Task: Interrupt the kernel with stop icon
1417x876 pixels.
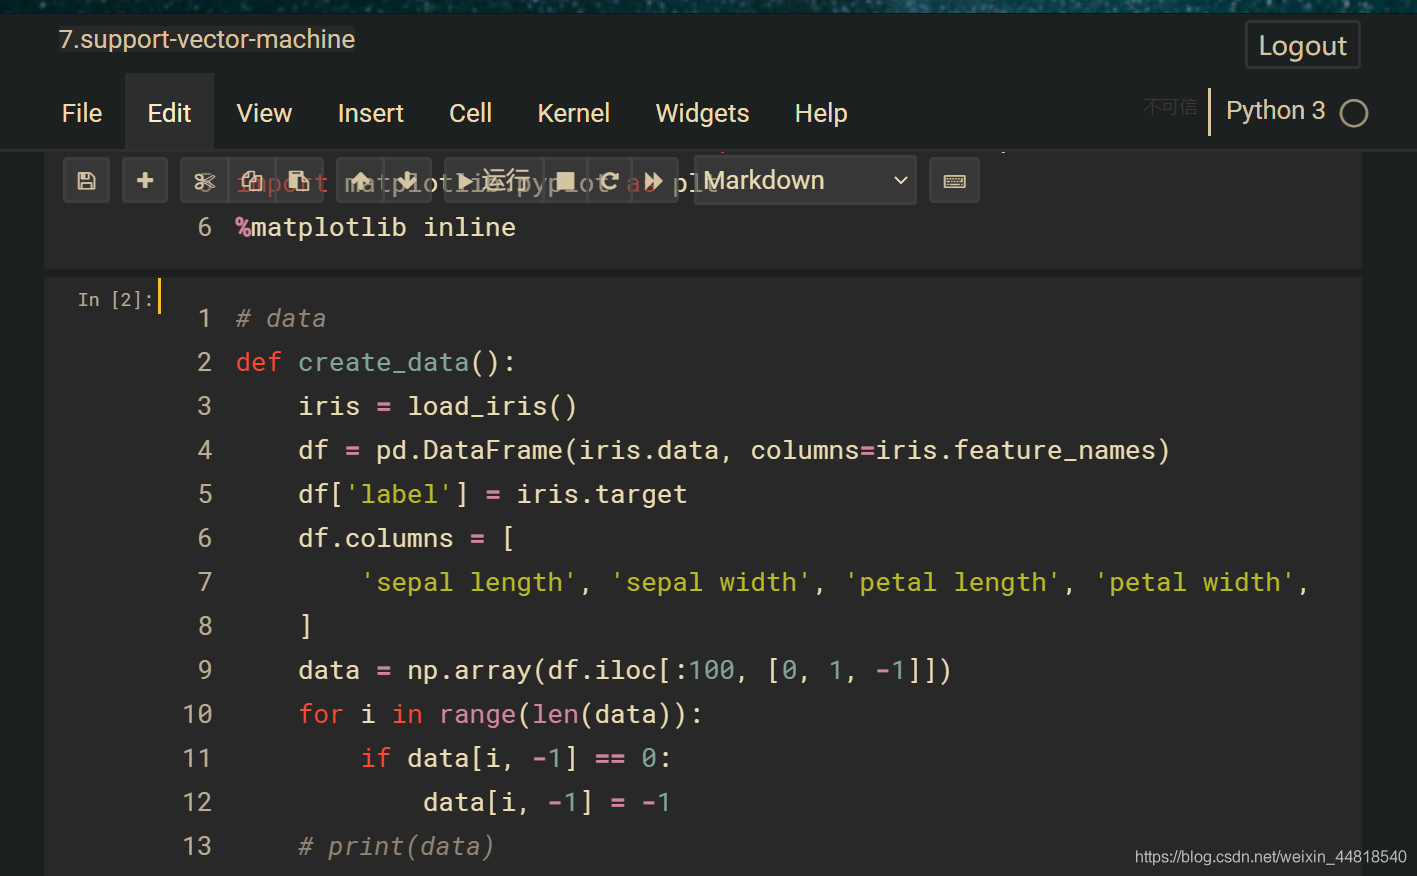Action: (x=565, y=181)
